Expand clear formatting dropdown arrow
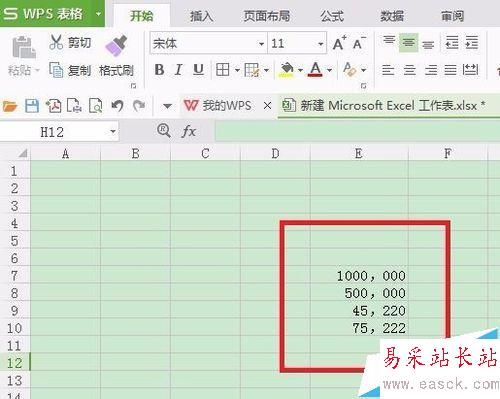The height and width of the screenshot is (399, 500). (x=364, y=70)
